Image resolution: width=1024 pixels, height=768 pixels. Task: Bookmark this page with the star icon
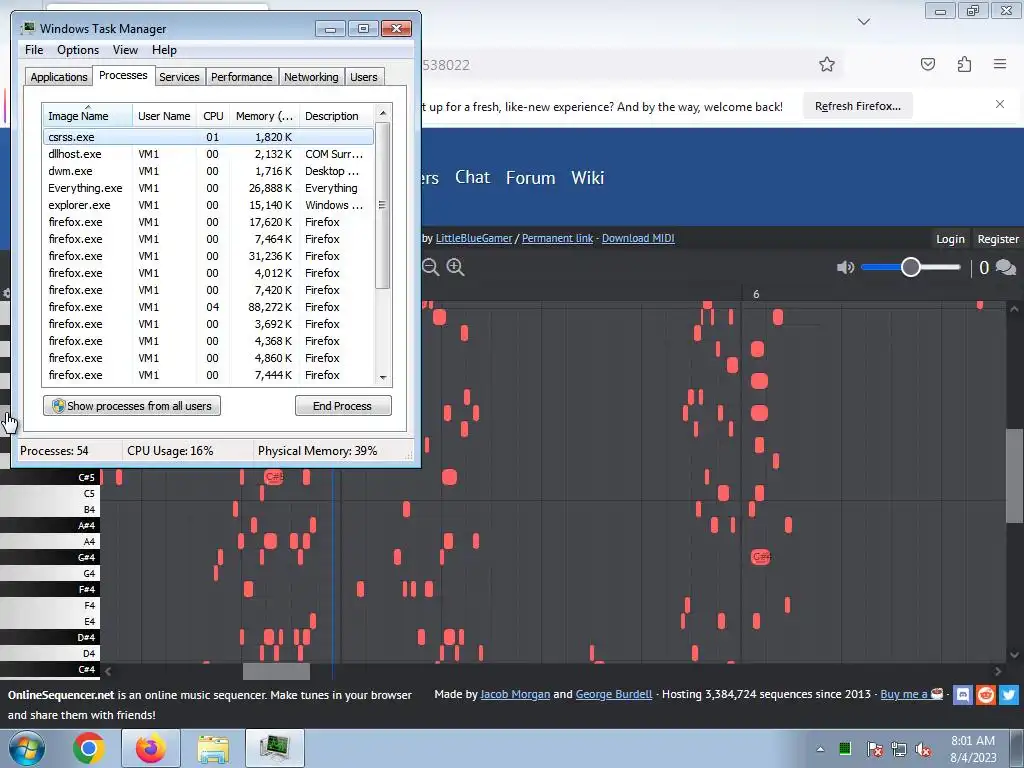[827, 64]
